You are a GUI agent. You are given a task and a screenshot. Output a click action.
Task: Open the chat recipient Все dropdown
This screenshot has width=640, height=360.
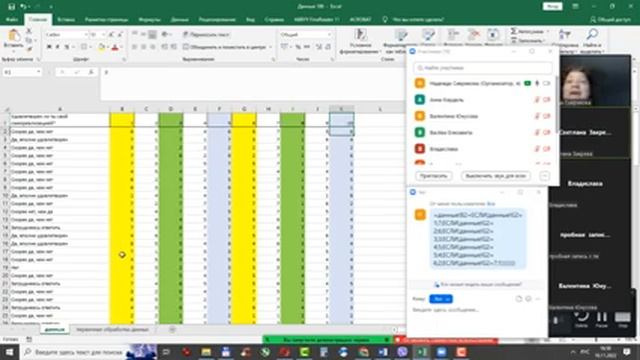441,299
